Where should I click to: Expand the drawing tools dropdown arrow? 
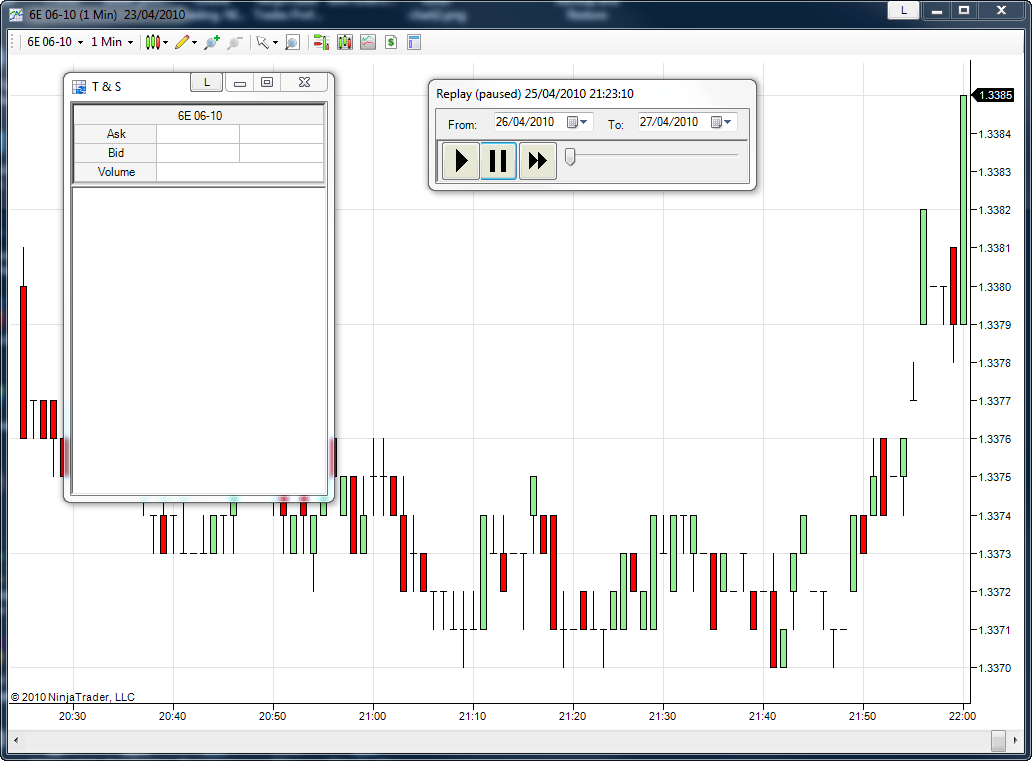[194, 43]
